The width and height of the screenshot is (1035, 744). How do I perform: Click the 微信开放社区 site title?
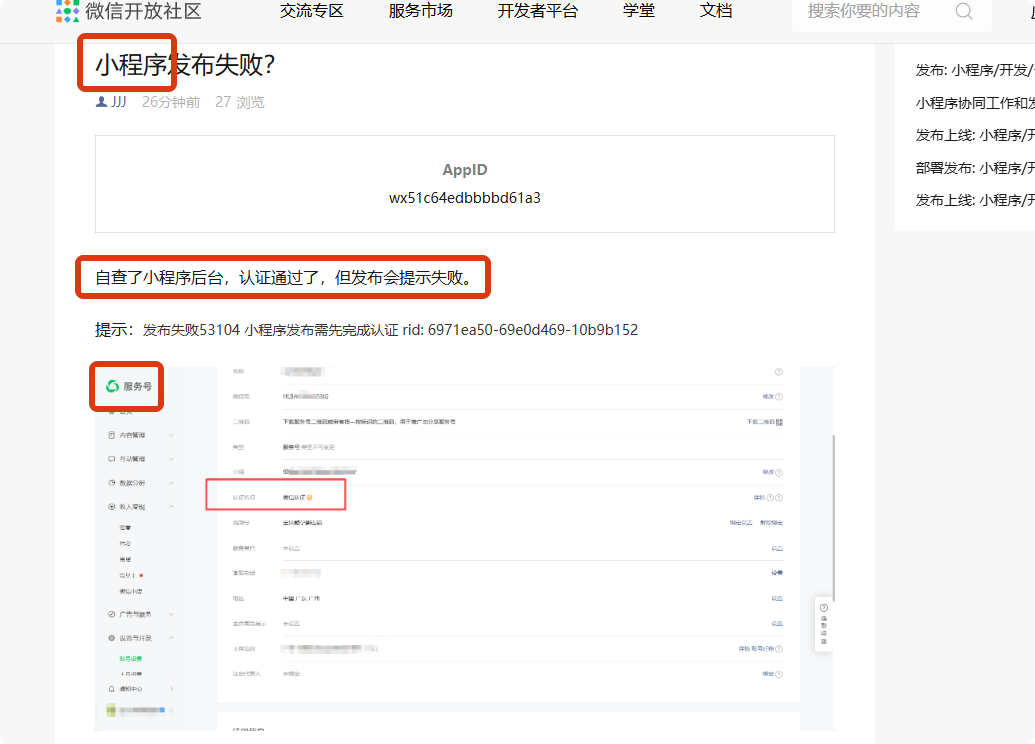tap(143, 11)
